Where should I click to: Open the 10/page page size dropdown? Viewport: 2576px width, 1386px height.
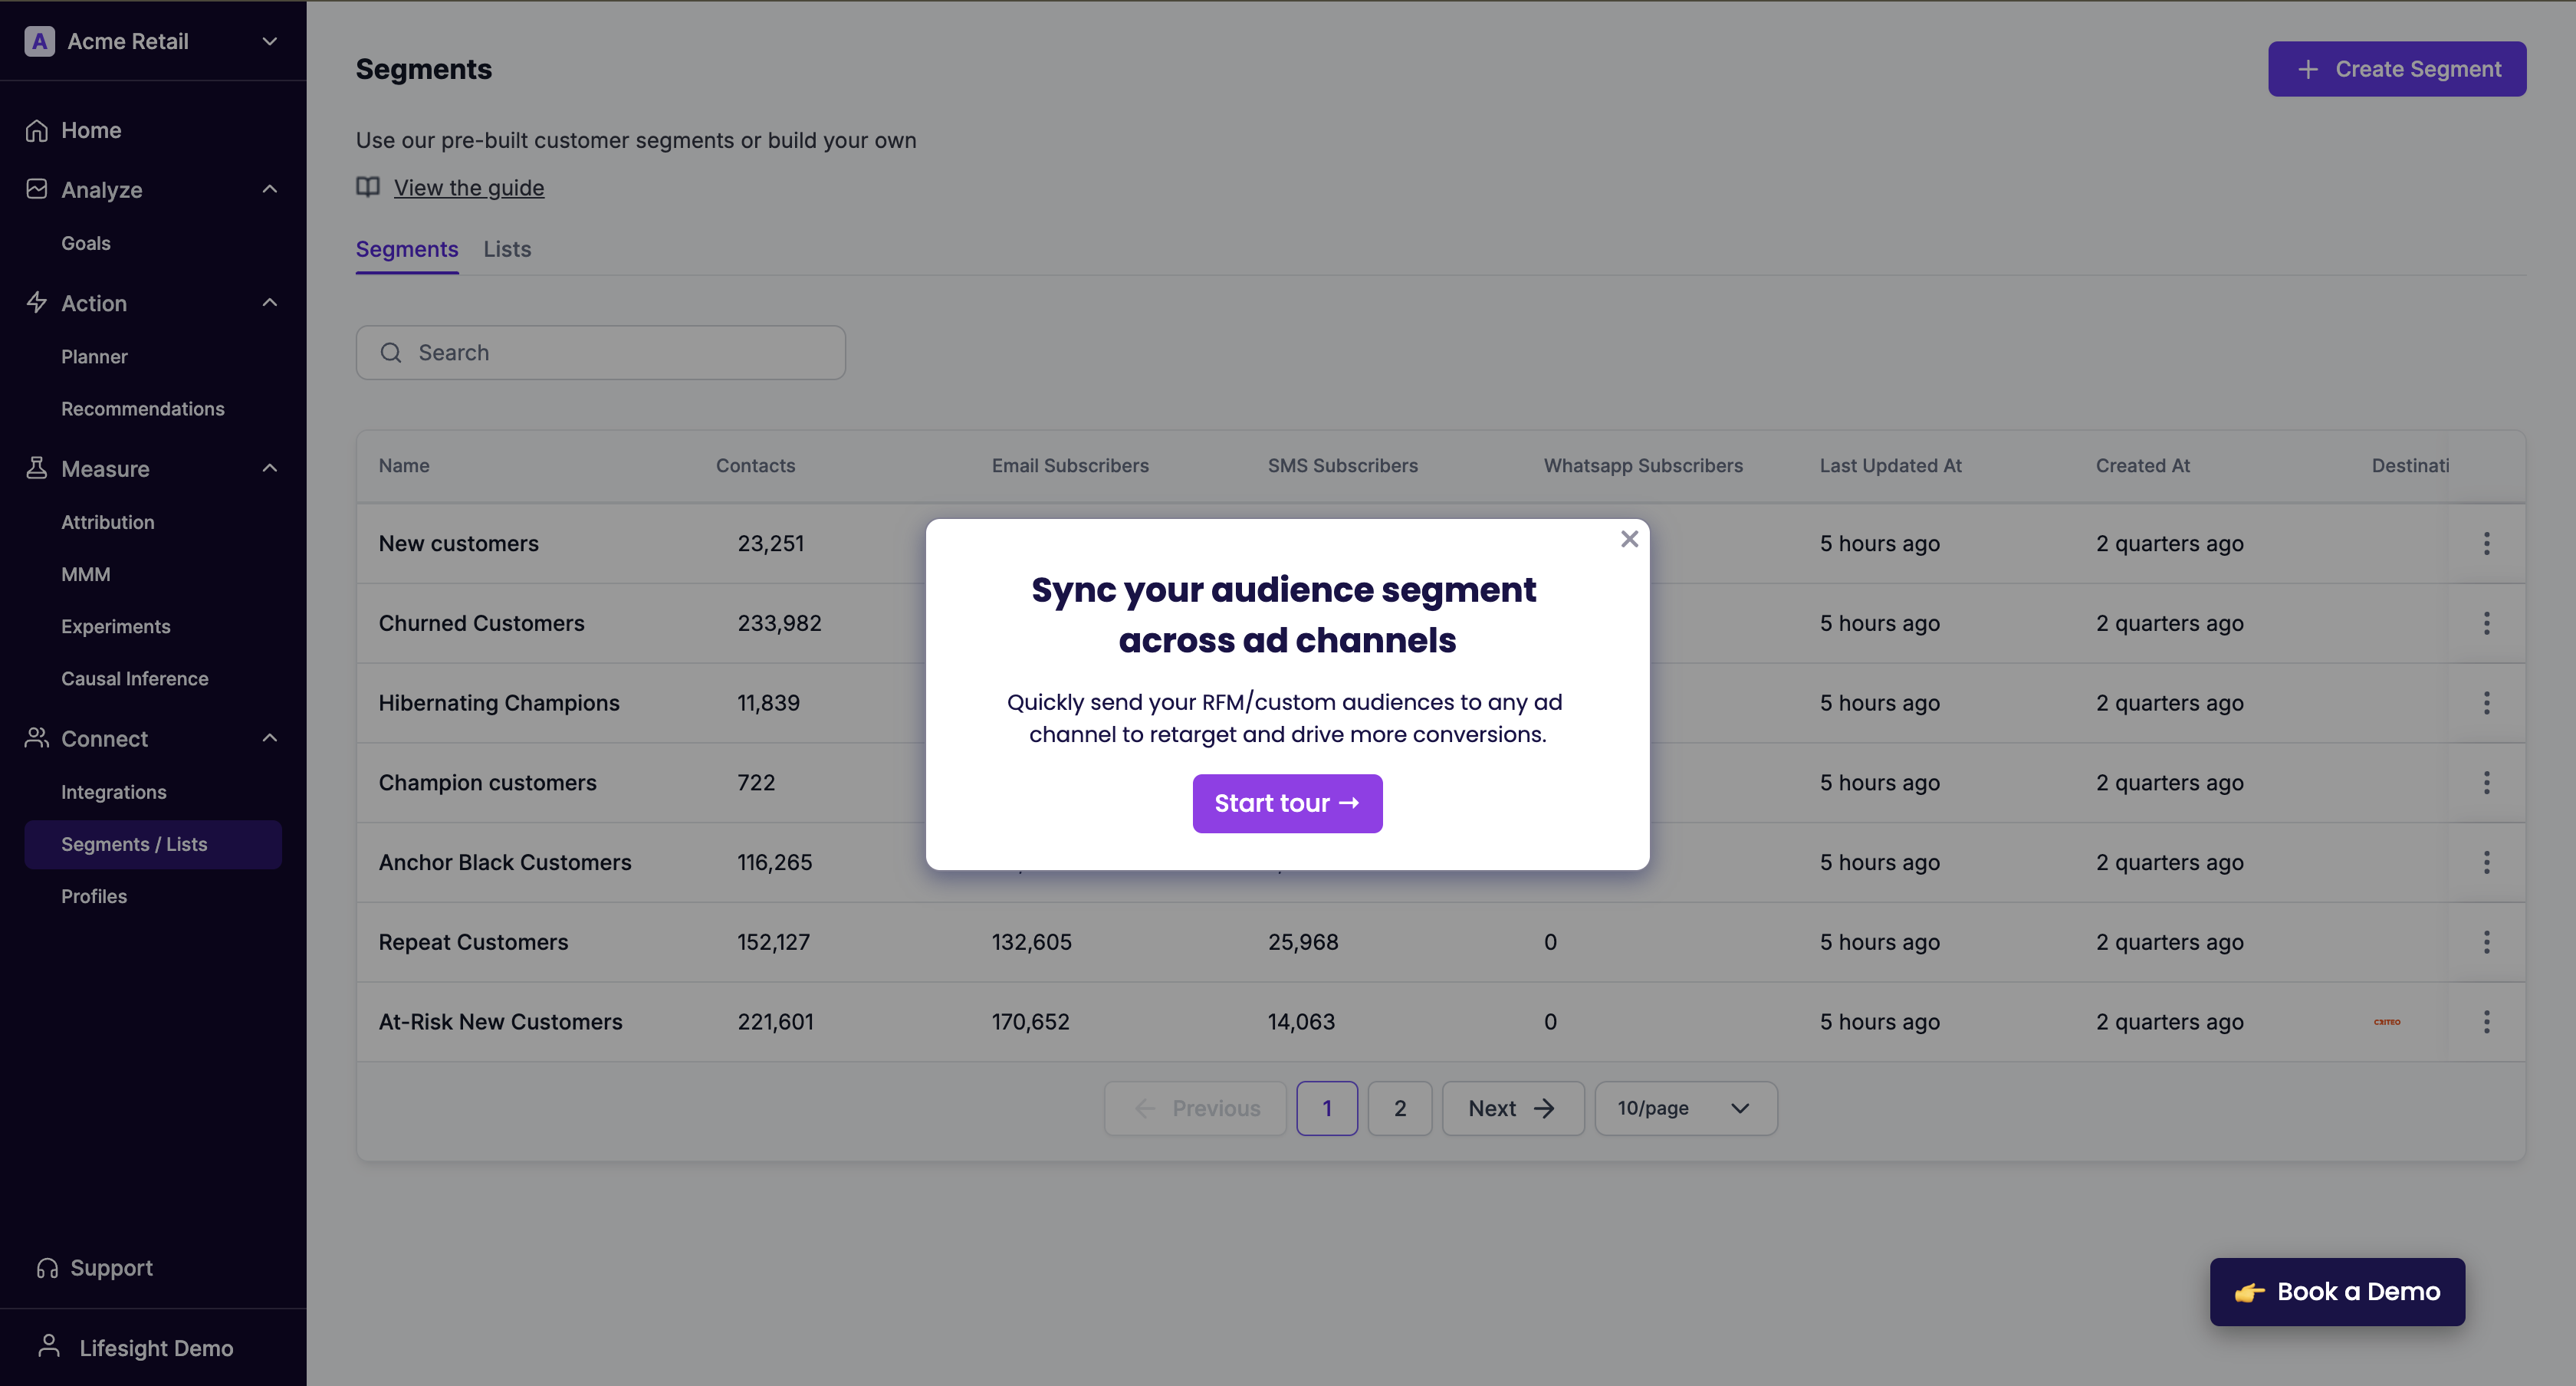(1685, 1108)
